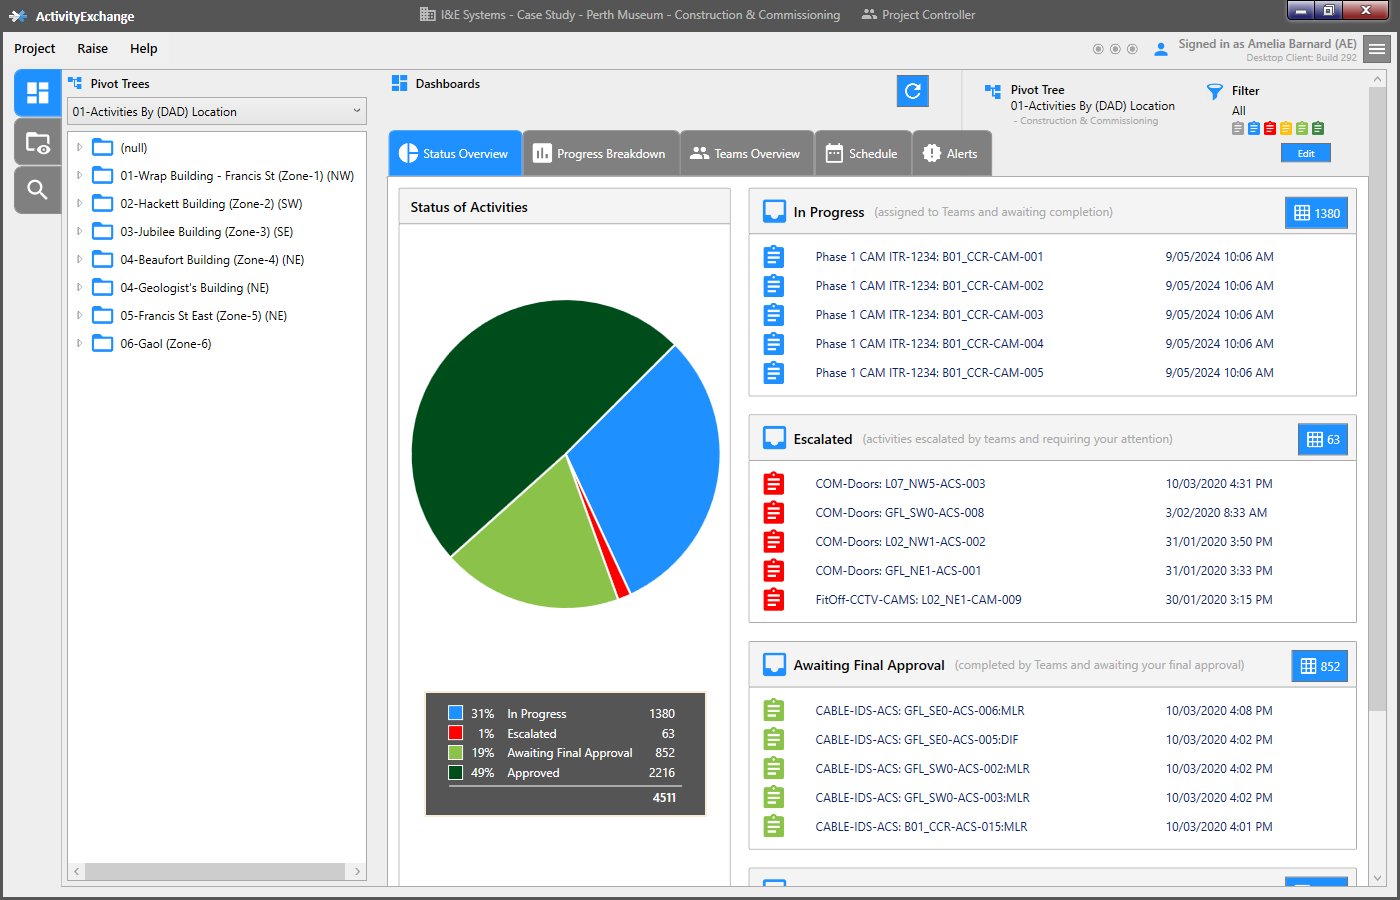Open Phase 1 CAM ITR-1234: B01_CCR-CAM-003 activity
1400x900 pixels.
pyautogui.click(x=929, y=315)
